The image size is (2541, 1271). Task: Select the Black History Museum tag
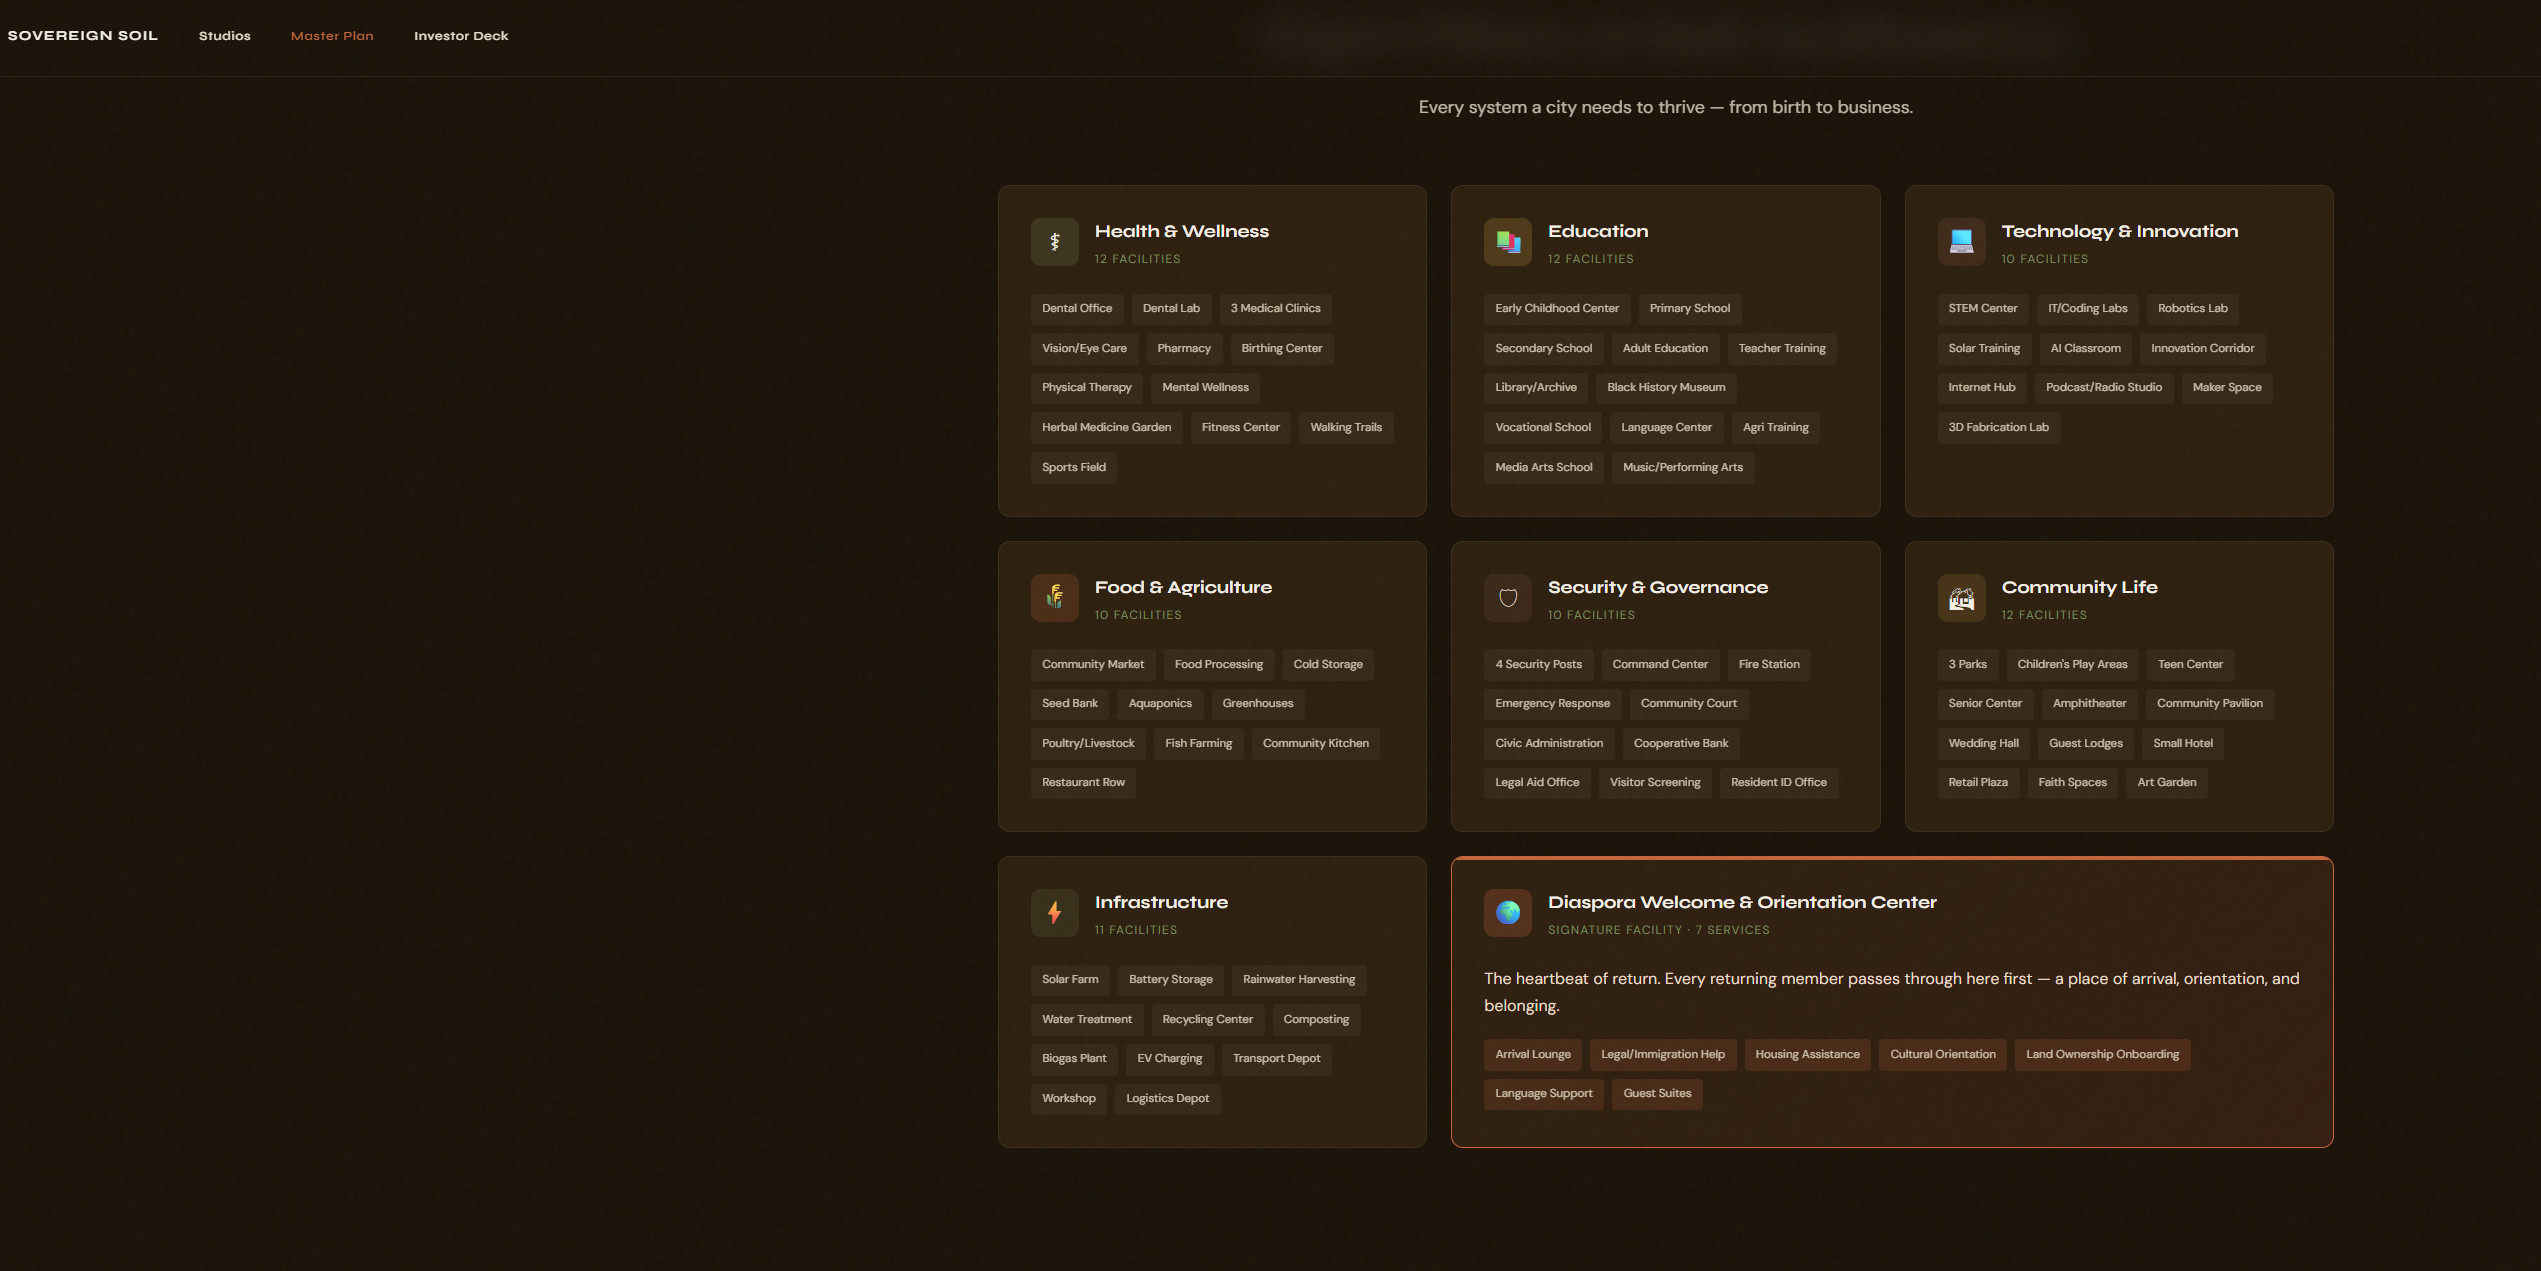coord(1666,388)
